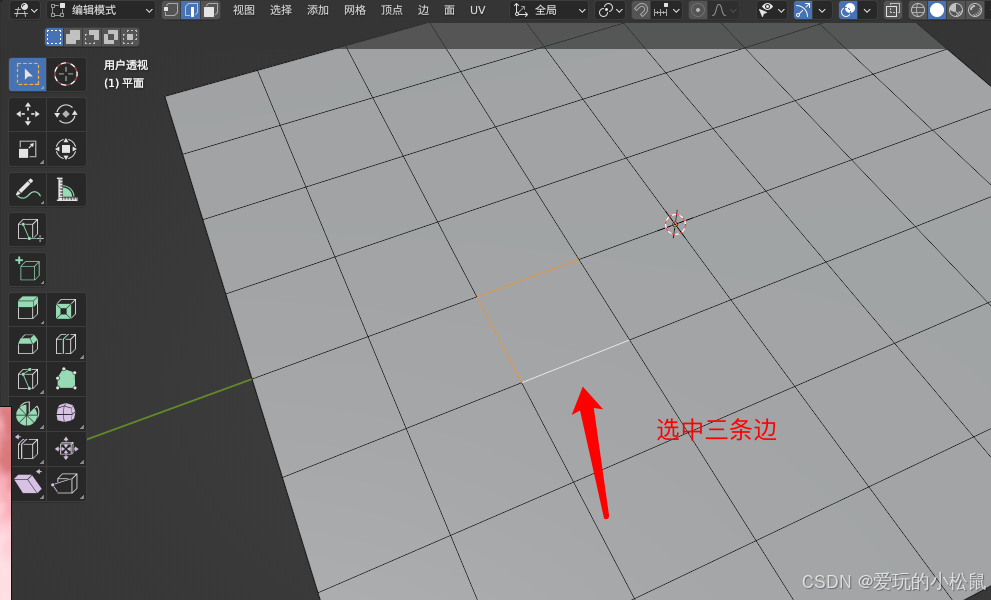Screen dimensions: 991x600
Task: Set material preview shading
Action: (x=956, y=10)
